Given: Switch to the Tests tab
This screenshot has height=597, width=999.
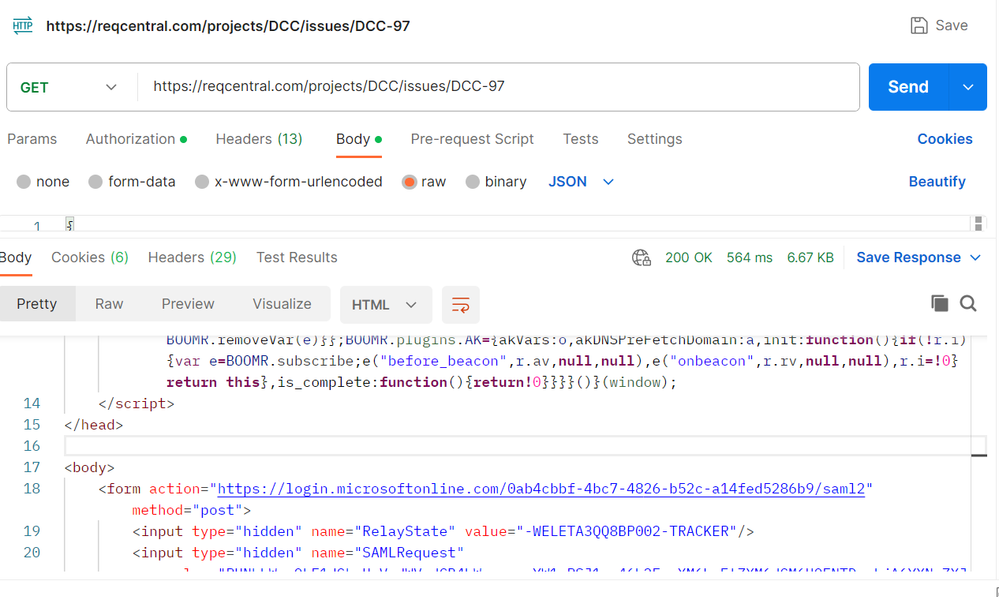Looking at the screenshot, I should [x=580, y=139].
